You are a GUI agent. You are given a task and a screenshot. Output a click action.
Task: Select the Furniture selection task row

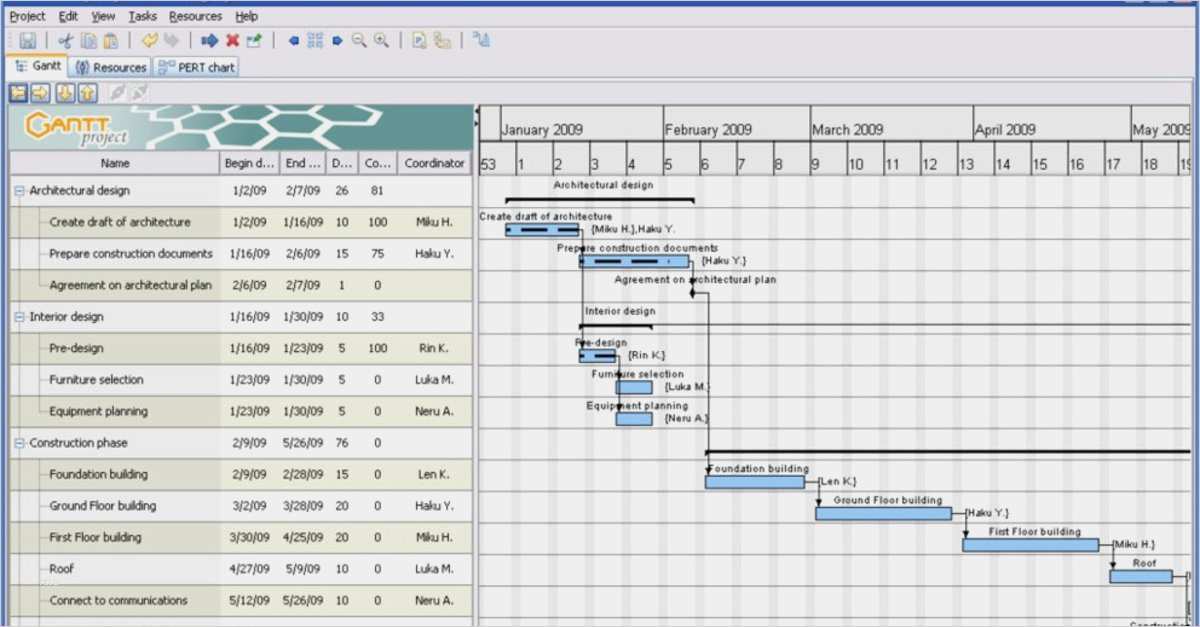(96, 380)
